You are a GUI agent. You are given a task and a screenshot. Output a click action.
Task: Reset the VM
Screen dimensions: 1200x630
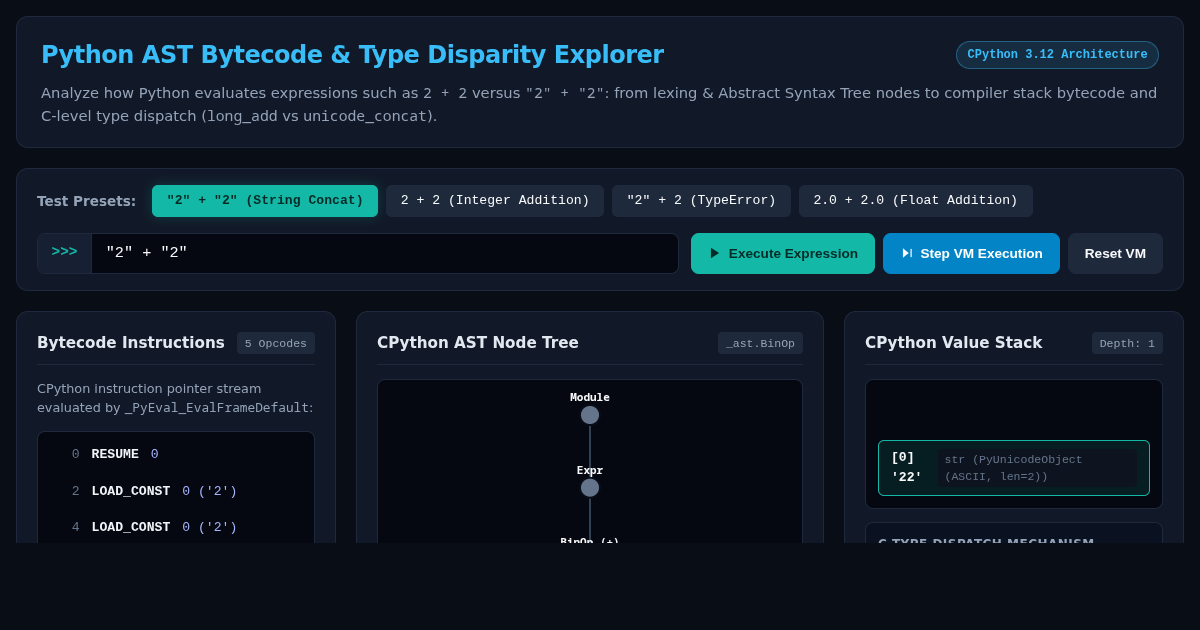point(1115,253)
